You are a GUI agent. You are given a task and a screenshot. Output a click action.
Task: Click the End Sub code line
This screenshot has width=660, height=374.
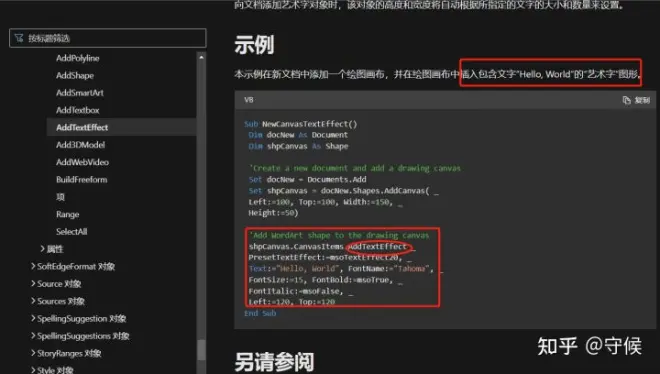[260, 313]
